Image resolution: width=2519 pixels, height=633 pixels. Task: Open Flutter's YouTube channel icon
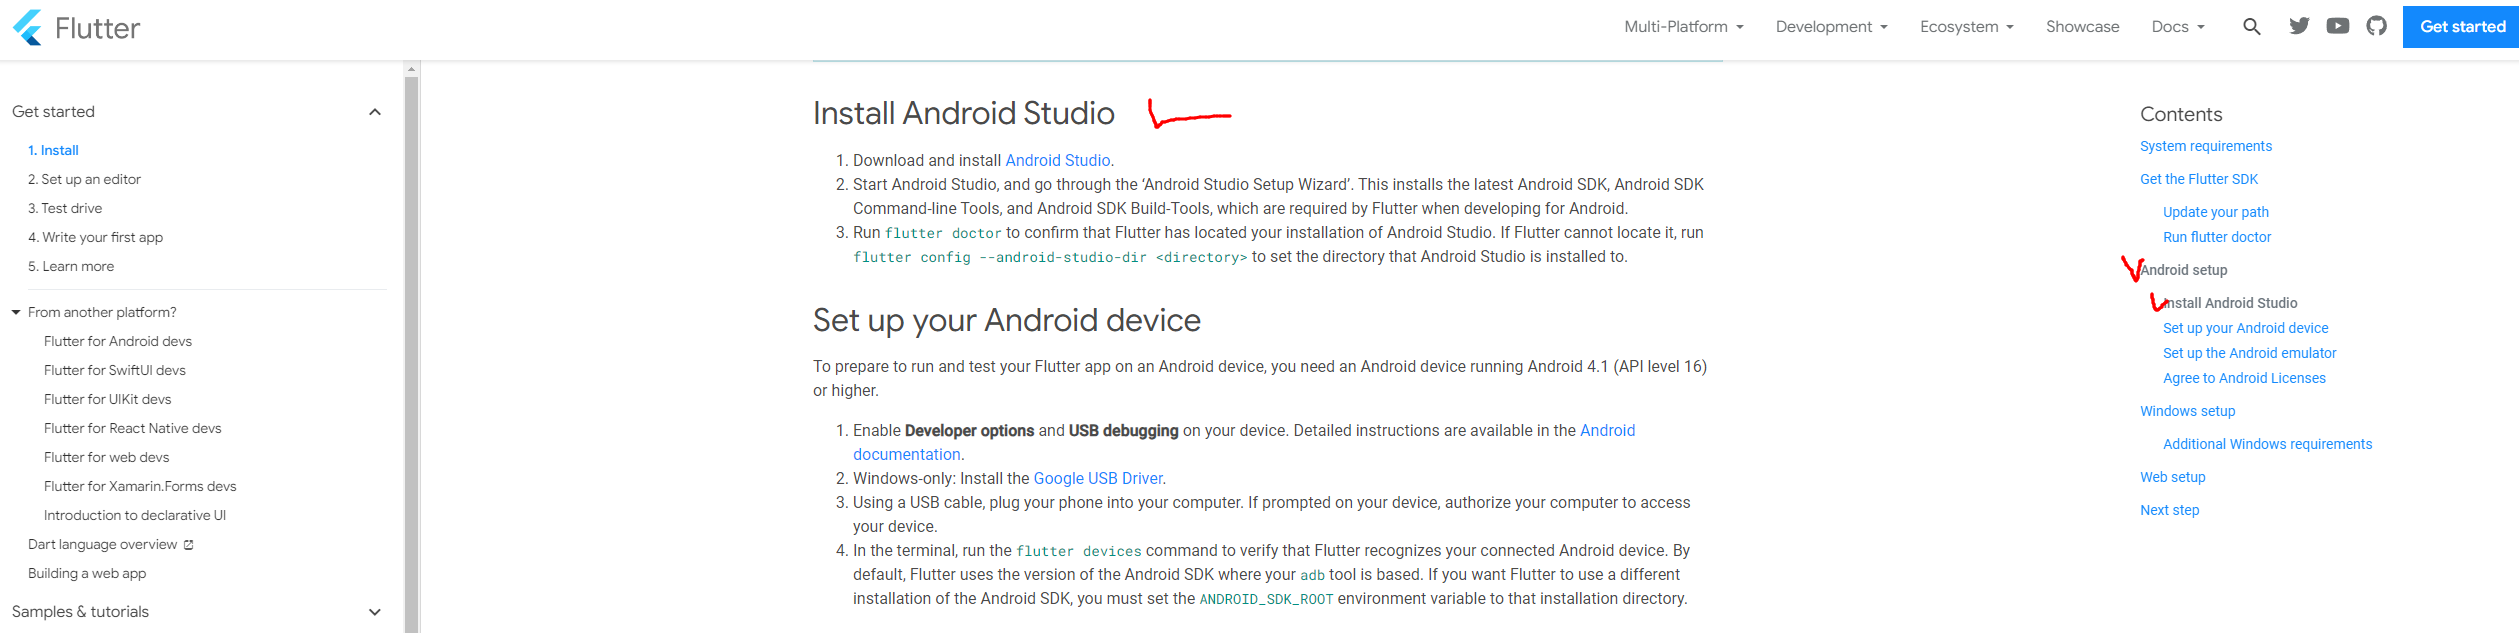point(2338,26)
